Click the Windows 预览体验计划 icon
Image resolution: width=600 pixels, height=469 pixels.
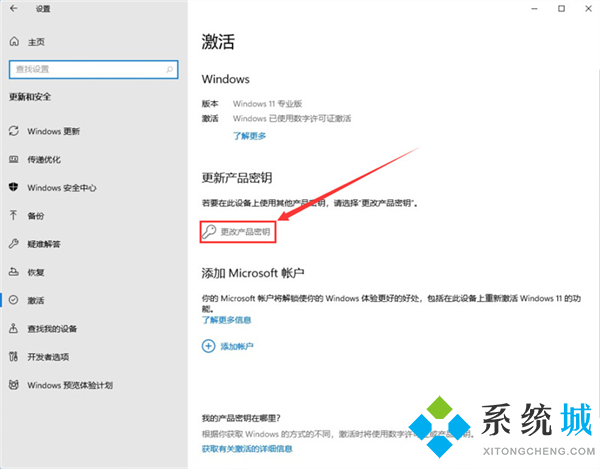(14, 385)
